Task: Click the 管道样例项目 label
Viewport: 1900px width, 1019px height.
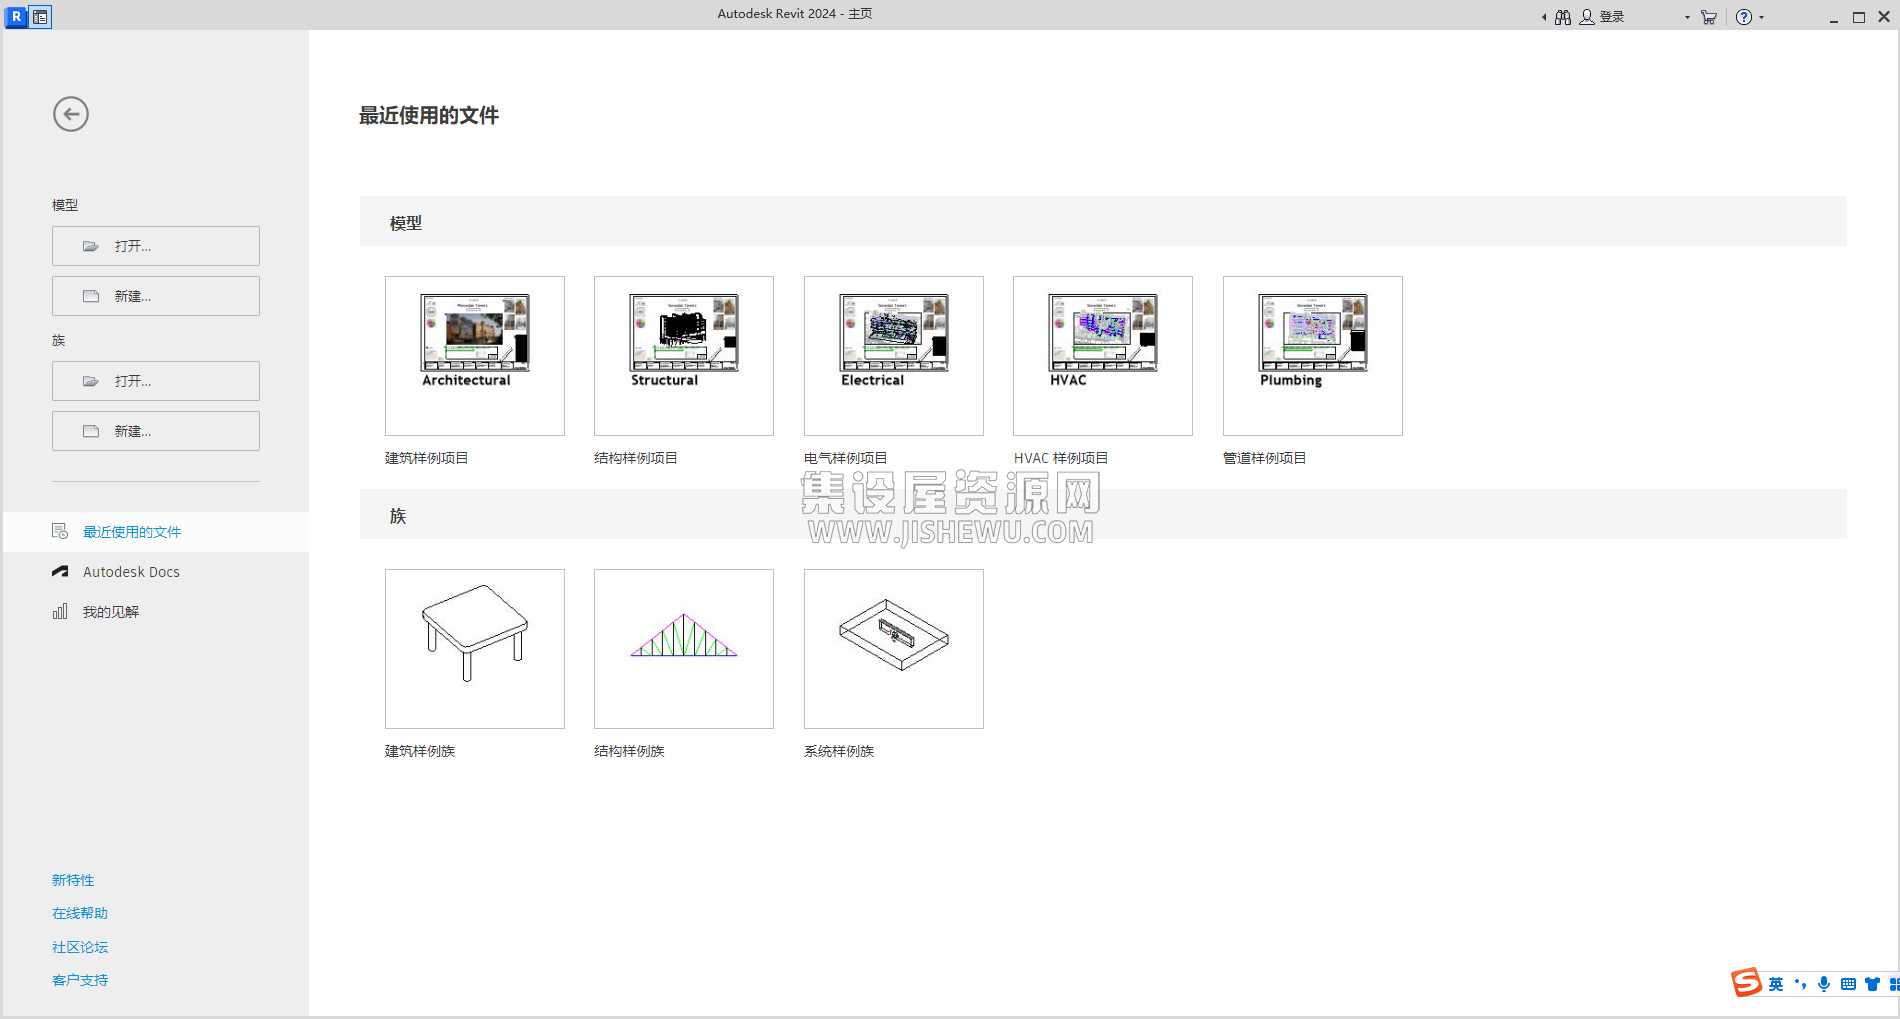Action: pos(1265,458)
